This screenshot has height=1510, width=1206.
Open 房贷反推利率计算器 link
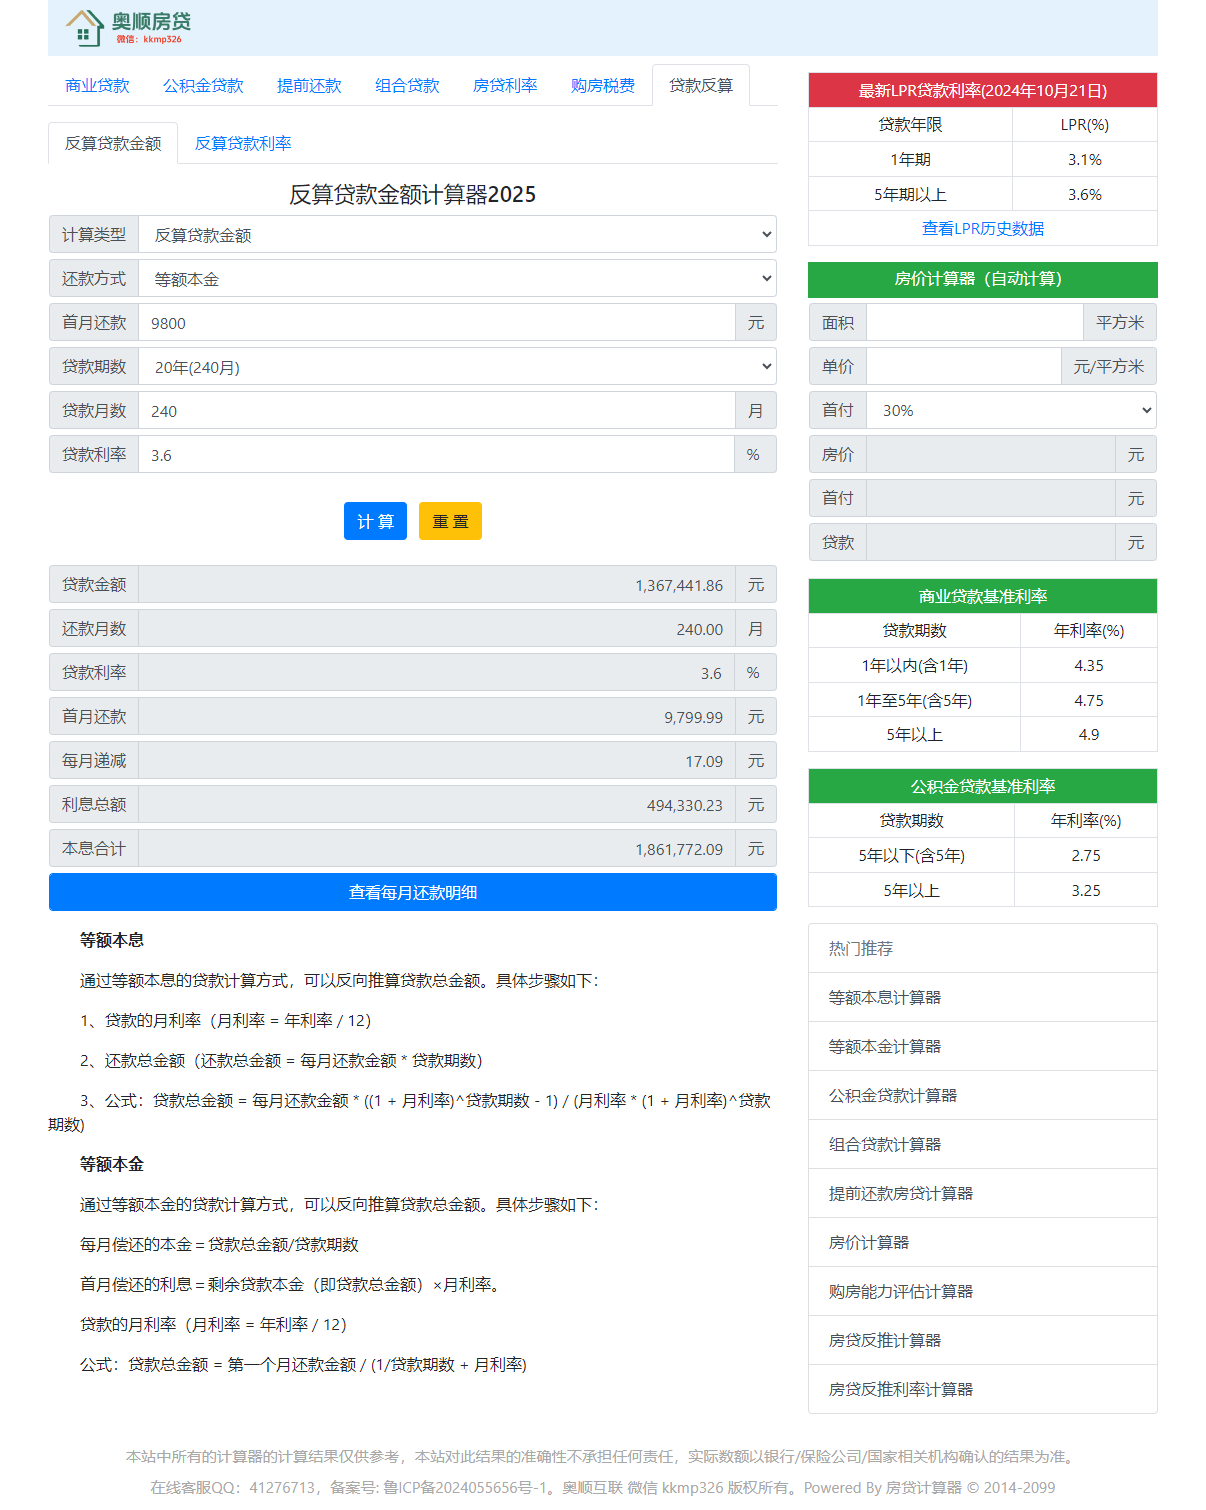click(x=900, y=1390)
